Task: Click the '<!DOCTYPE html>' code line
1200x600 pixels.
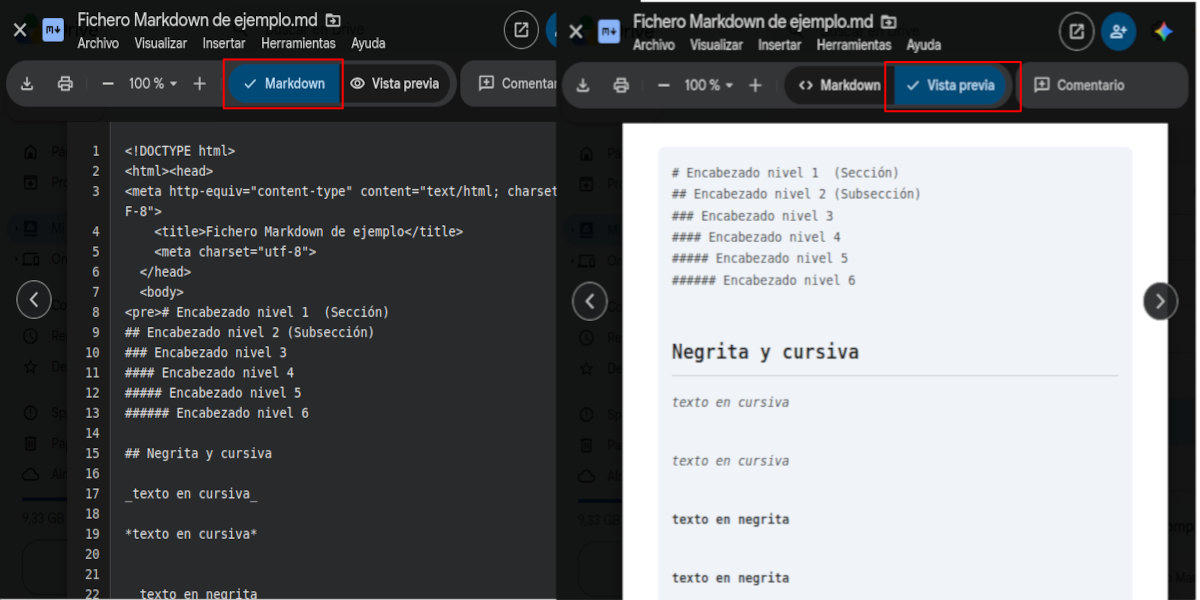Action: tap(180, 151)
